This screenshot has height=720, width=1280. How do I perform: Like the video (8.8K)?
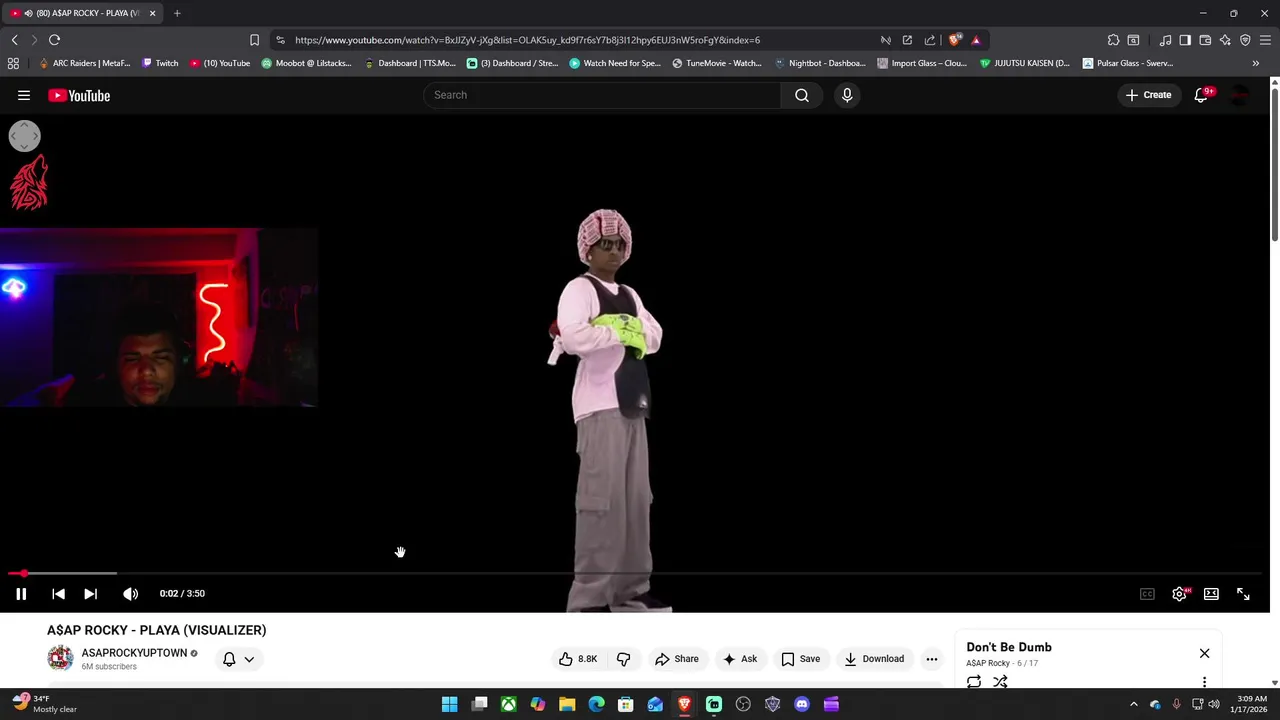(x=578, y=659)
